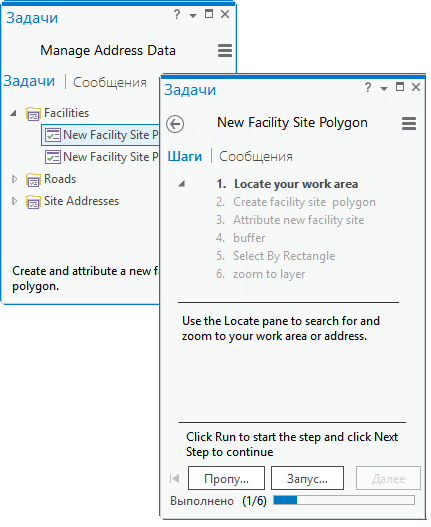Click the Выполнено progress bar
431x527 pixels.
344,500
